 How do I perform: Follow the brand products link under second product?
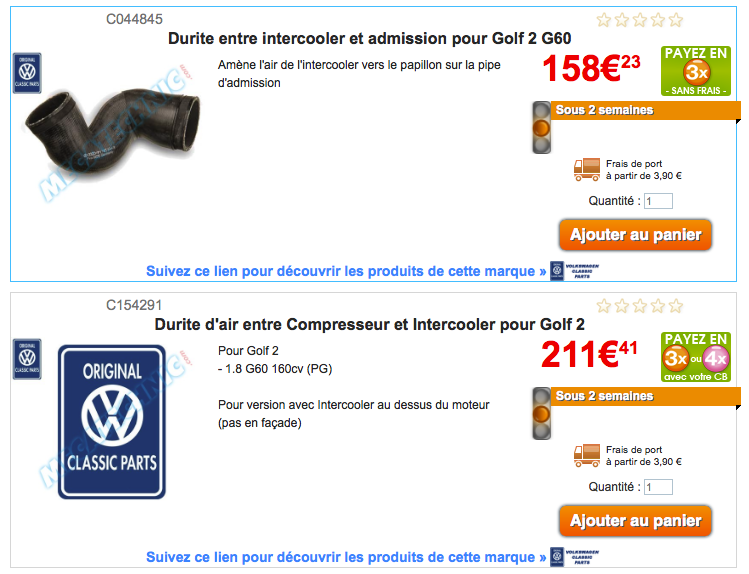346,557
